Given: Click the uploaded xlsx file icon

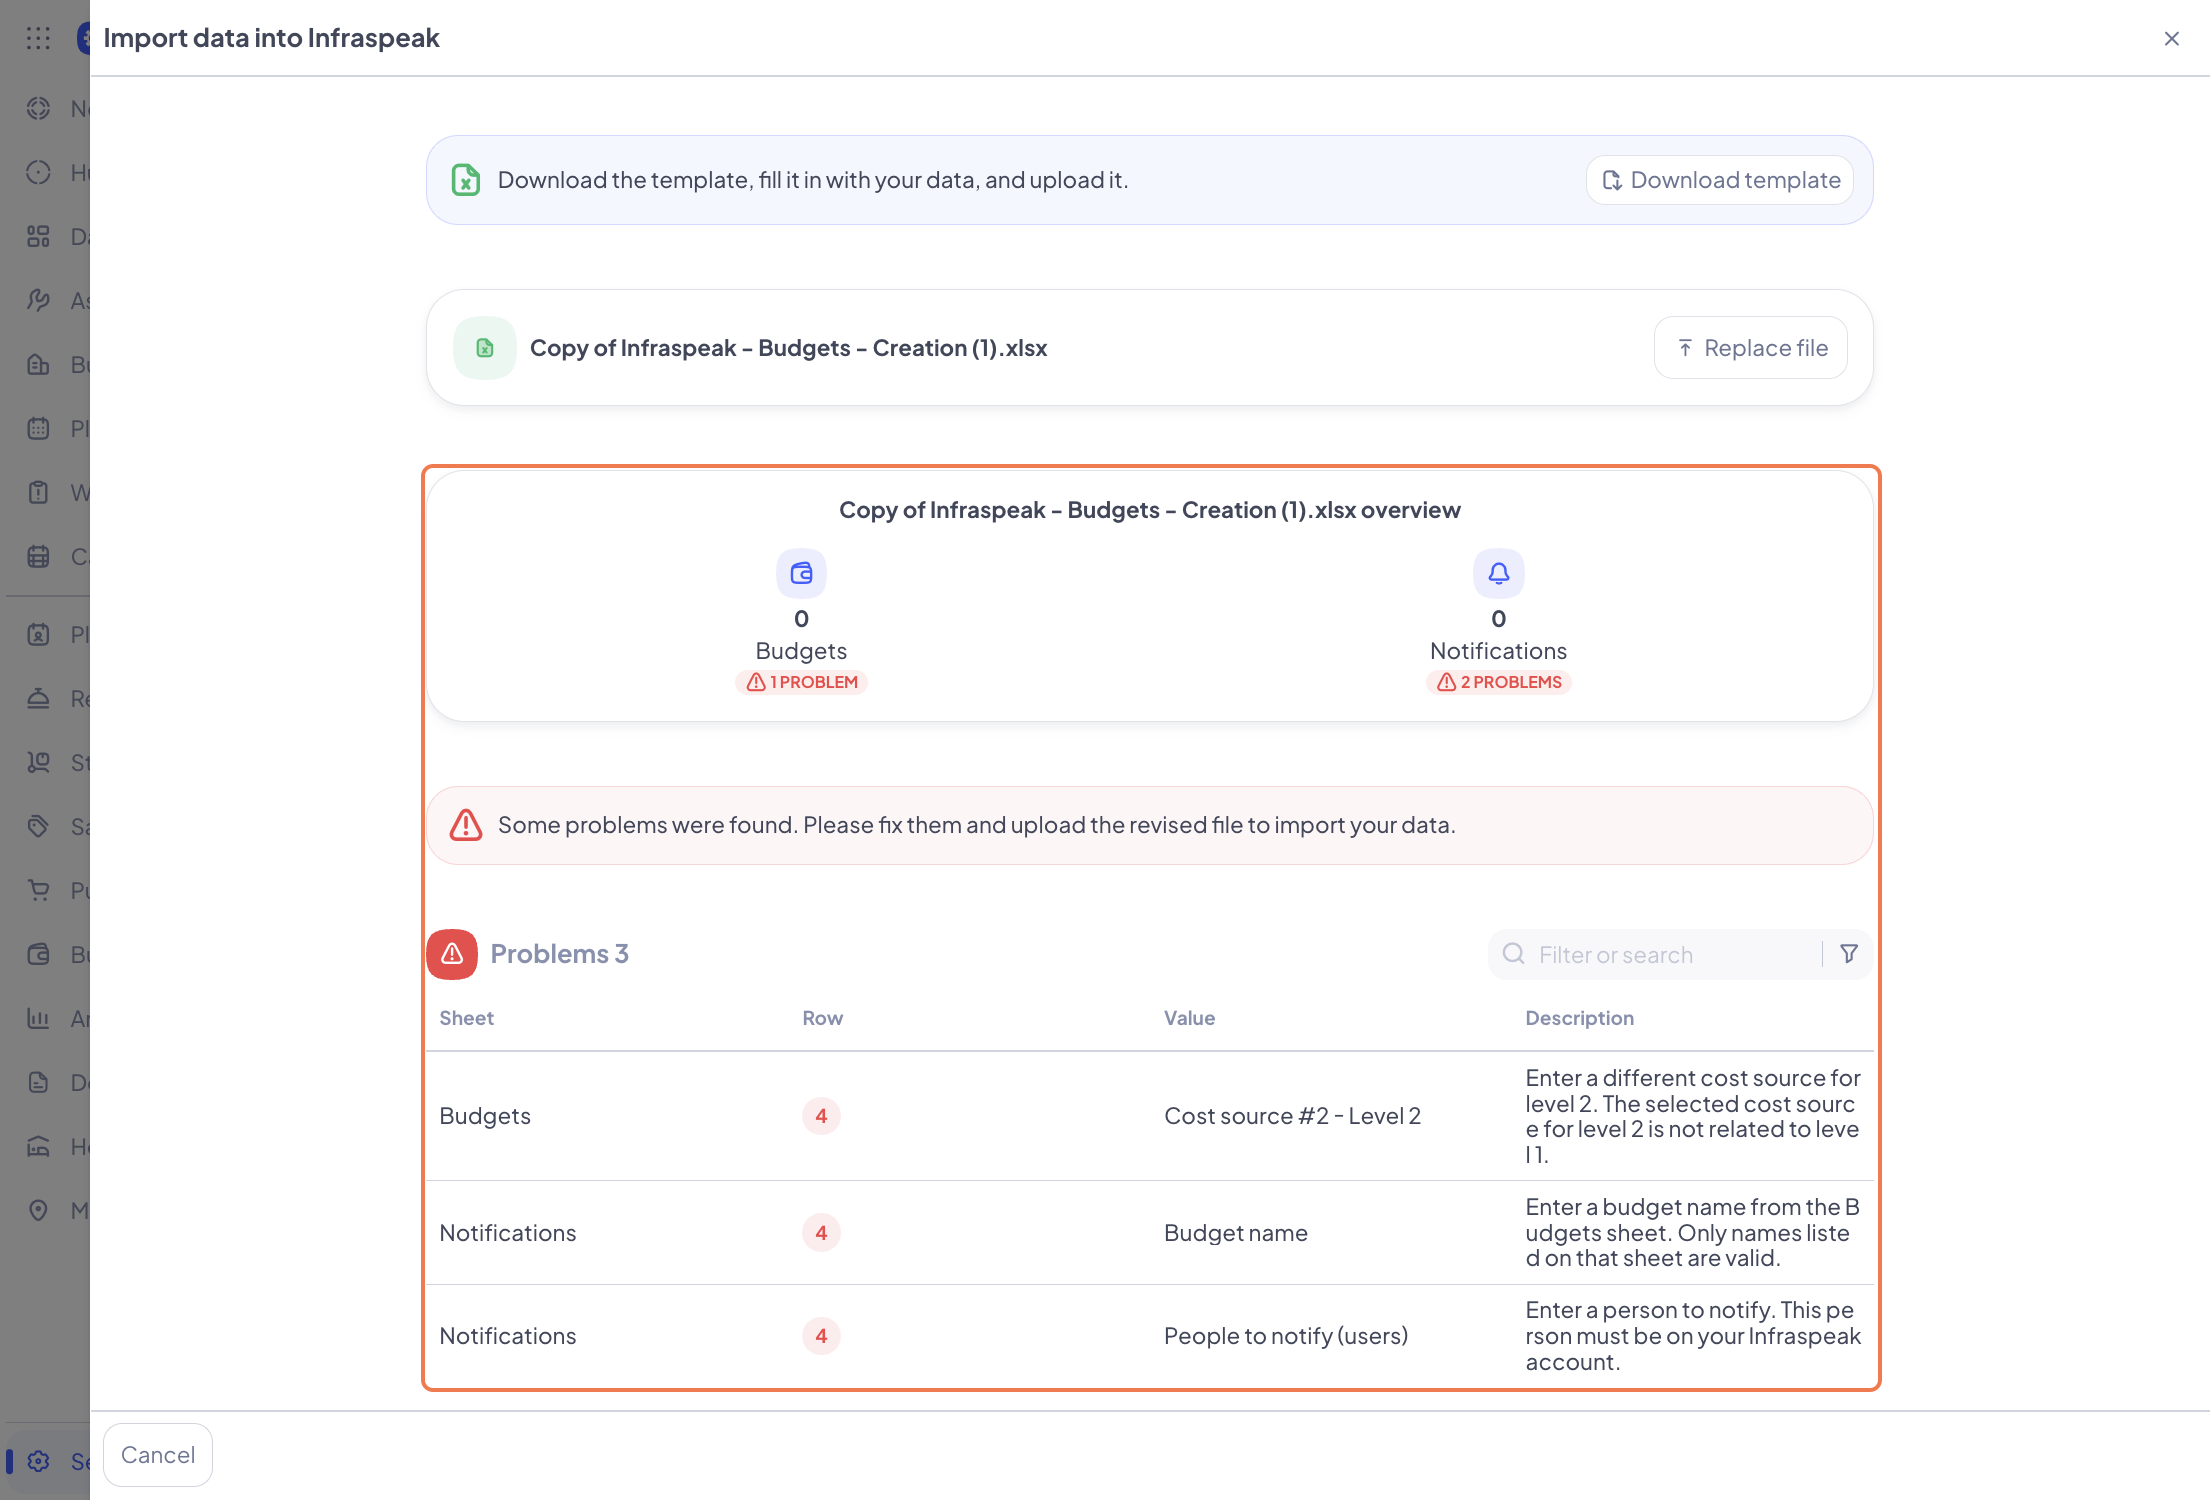Looking at the screenshot, I should point(485,348).
